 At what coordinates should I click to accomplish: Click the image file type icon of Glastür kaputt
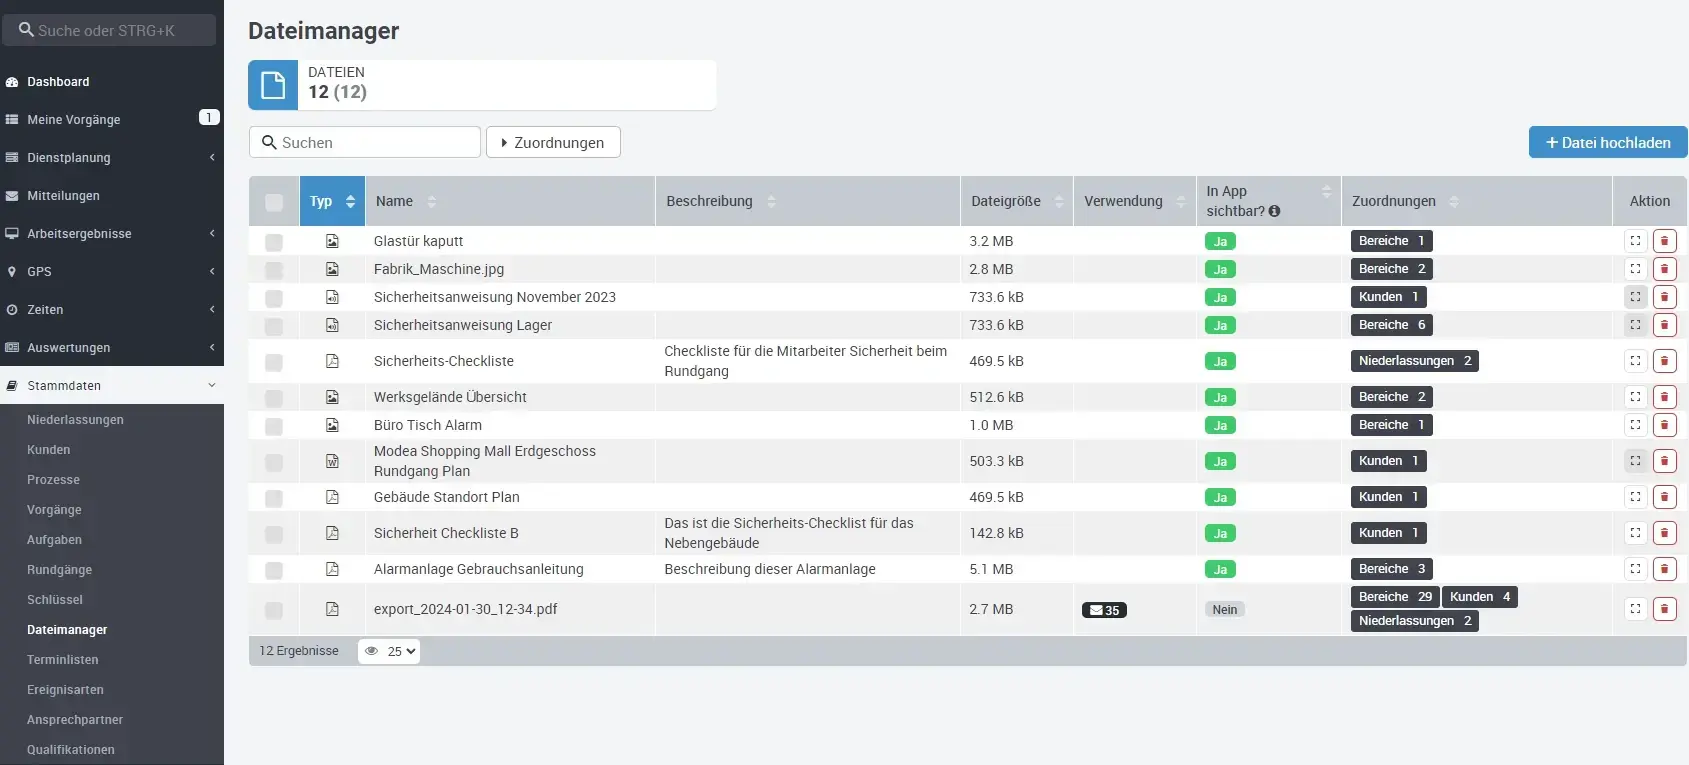pyautogui.click(x=332, y=241)
